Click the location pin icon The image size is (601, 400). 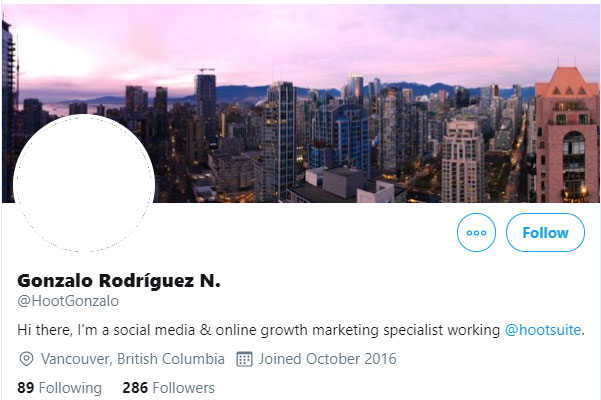[26, 359]
